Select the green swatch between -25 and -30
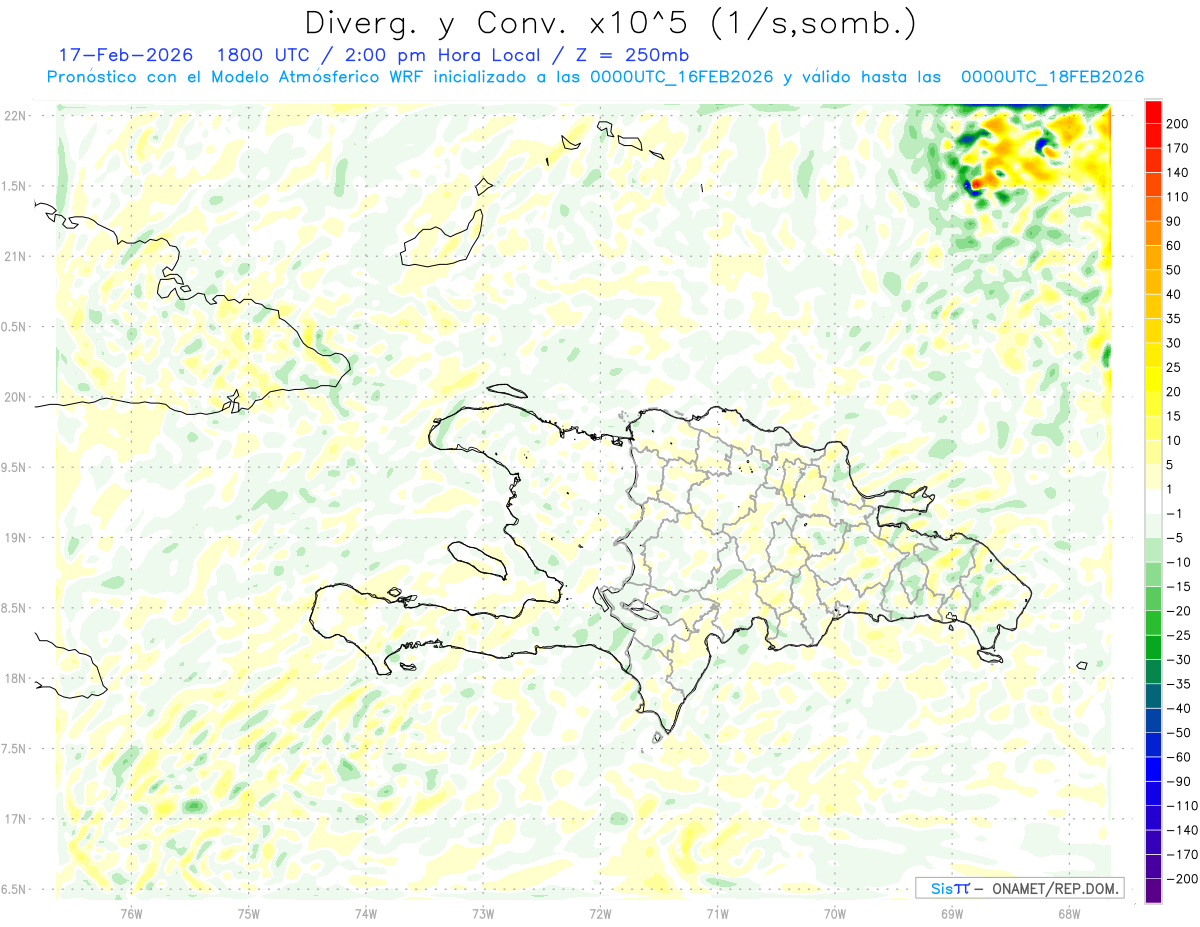Screen dimensions: 1200x927 (1153, 648)
